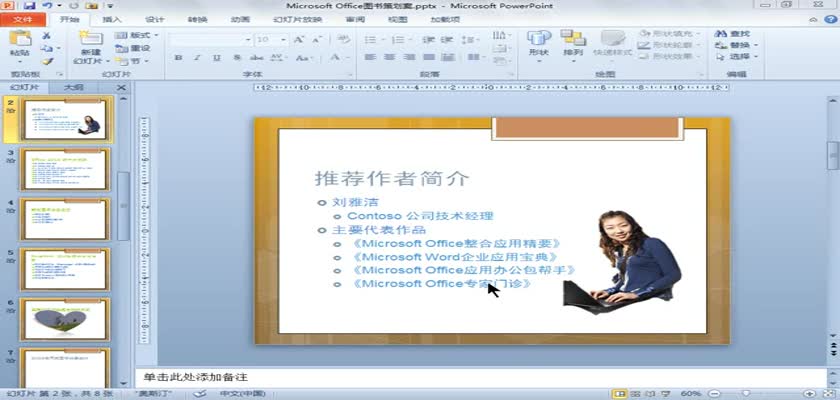840x400 pixels.
Task: Switch to Animations (动画) tab
Action: (x=241, y=20)
